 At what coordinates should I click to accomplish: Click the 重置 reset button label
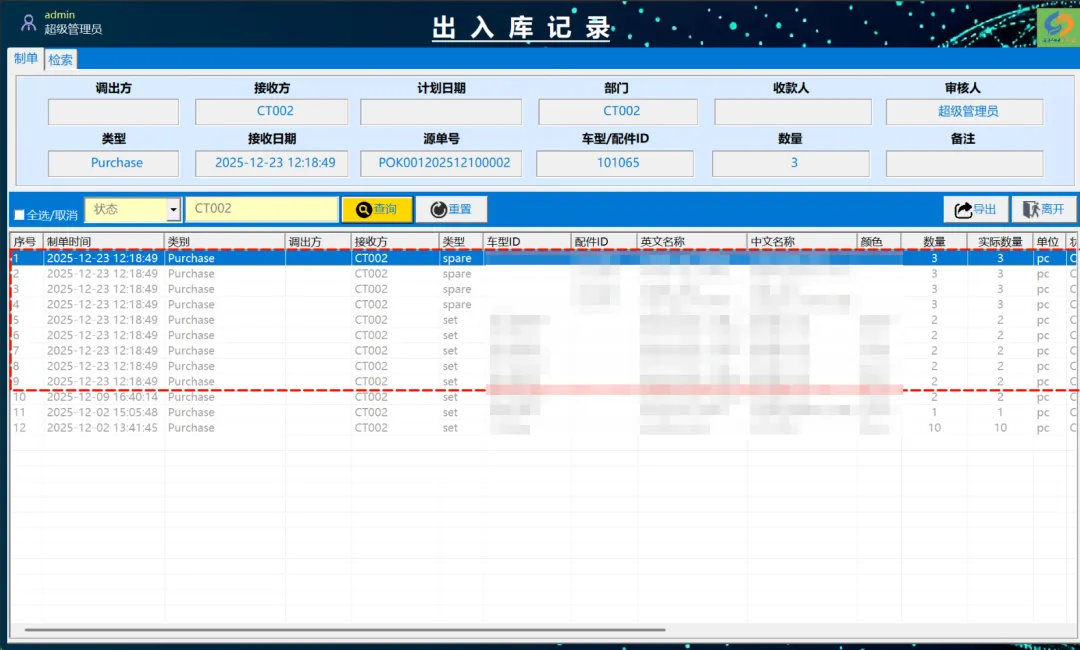click(460, 209)
